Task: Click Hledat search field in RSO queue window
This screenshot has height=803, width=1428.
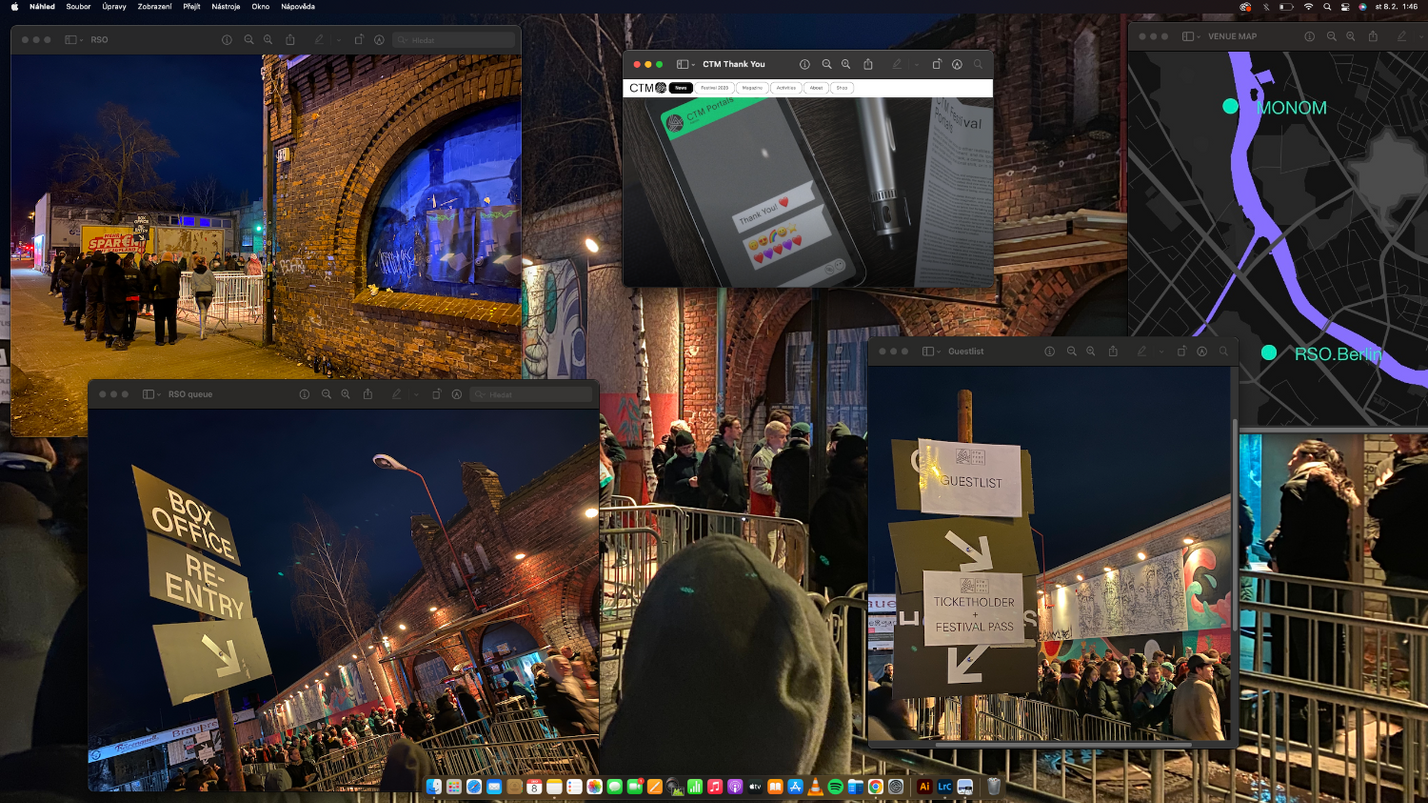Action: [x=532, y=394]
